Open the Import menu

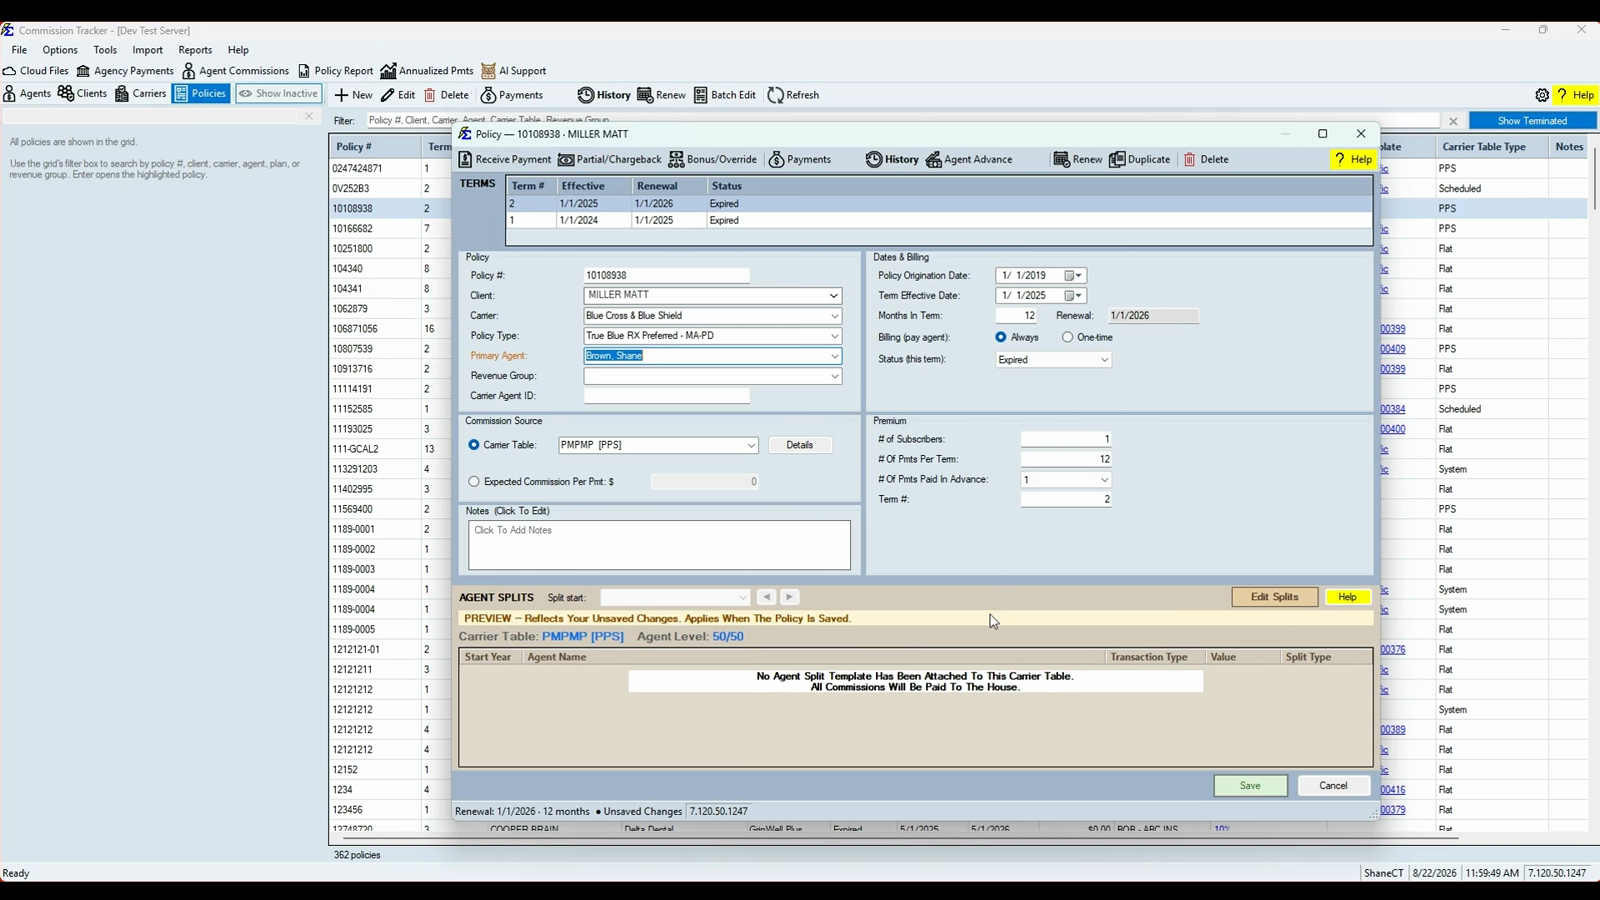coord(147,50)
